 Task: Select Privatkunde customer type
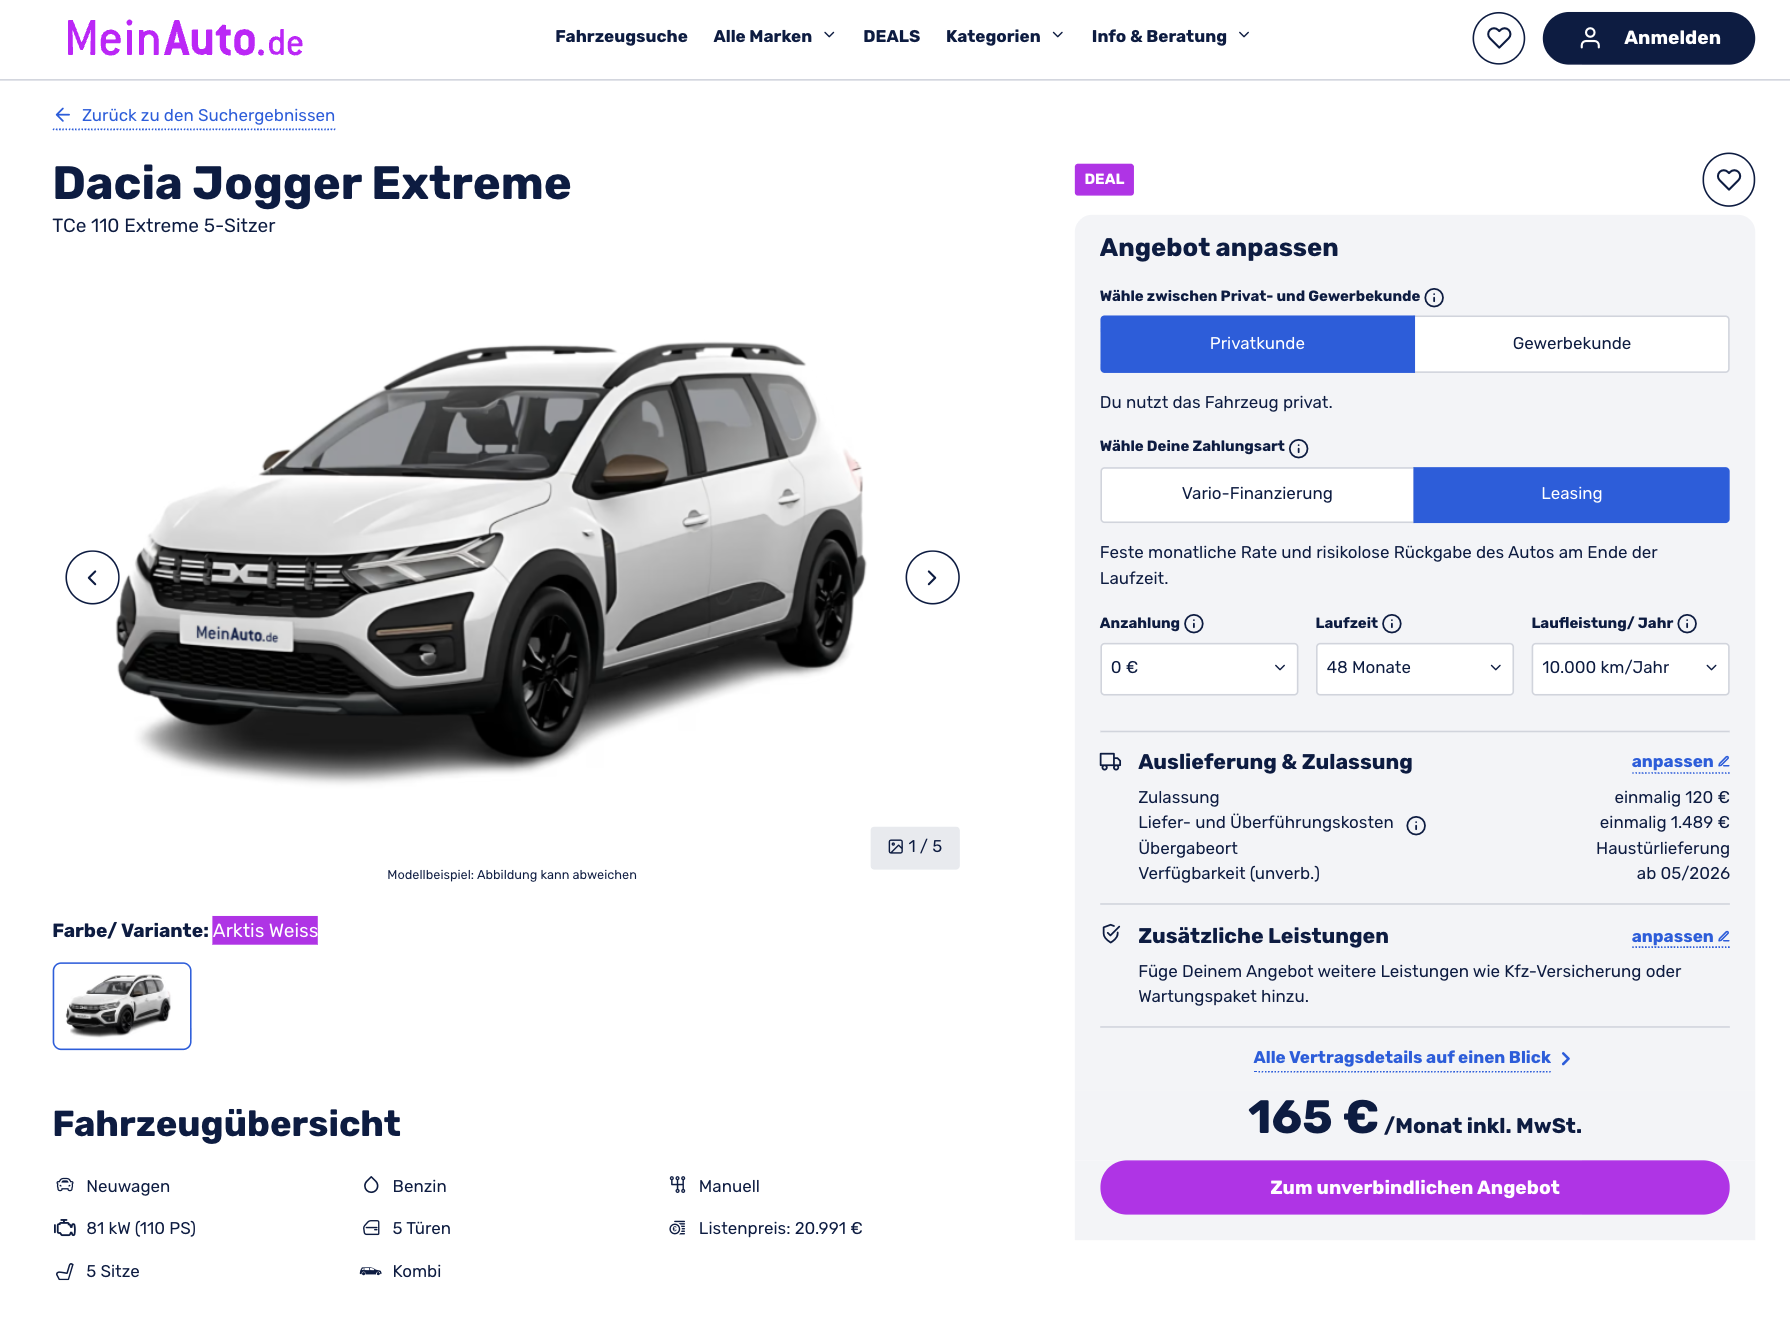(1257, 344)
